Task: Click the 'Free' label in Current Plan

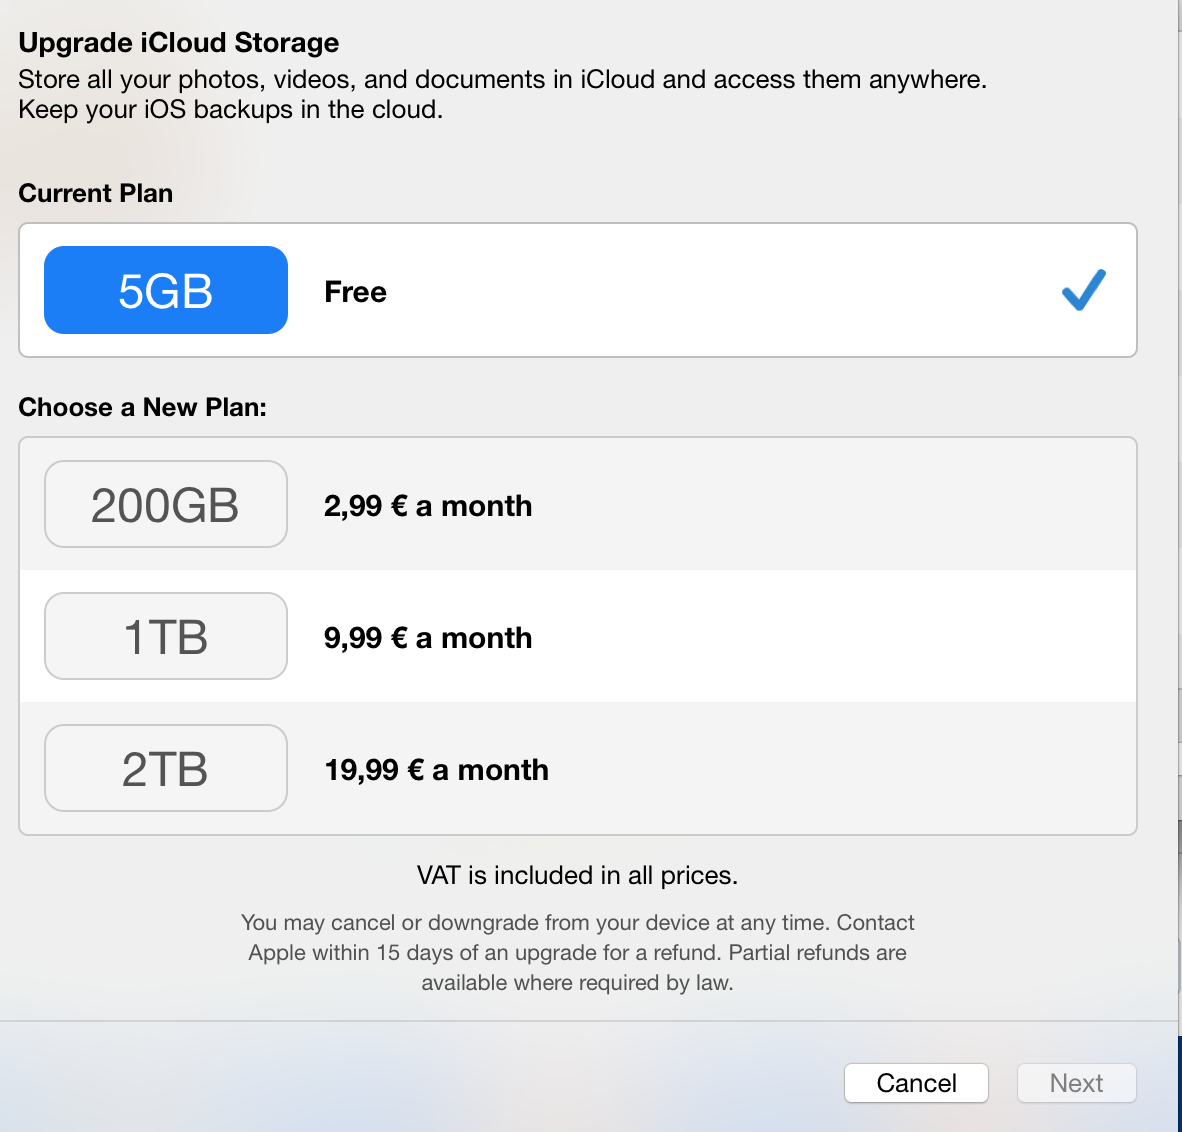Action: [355, 292]
